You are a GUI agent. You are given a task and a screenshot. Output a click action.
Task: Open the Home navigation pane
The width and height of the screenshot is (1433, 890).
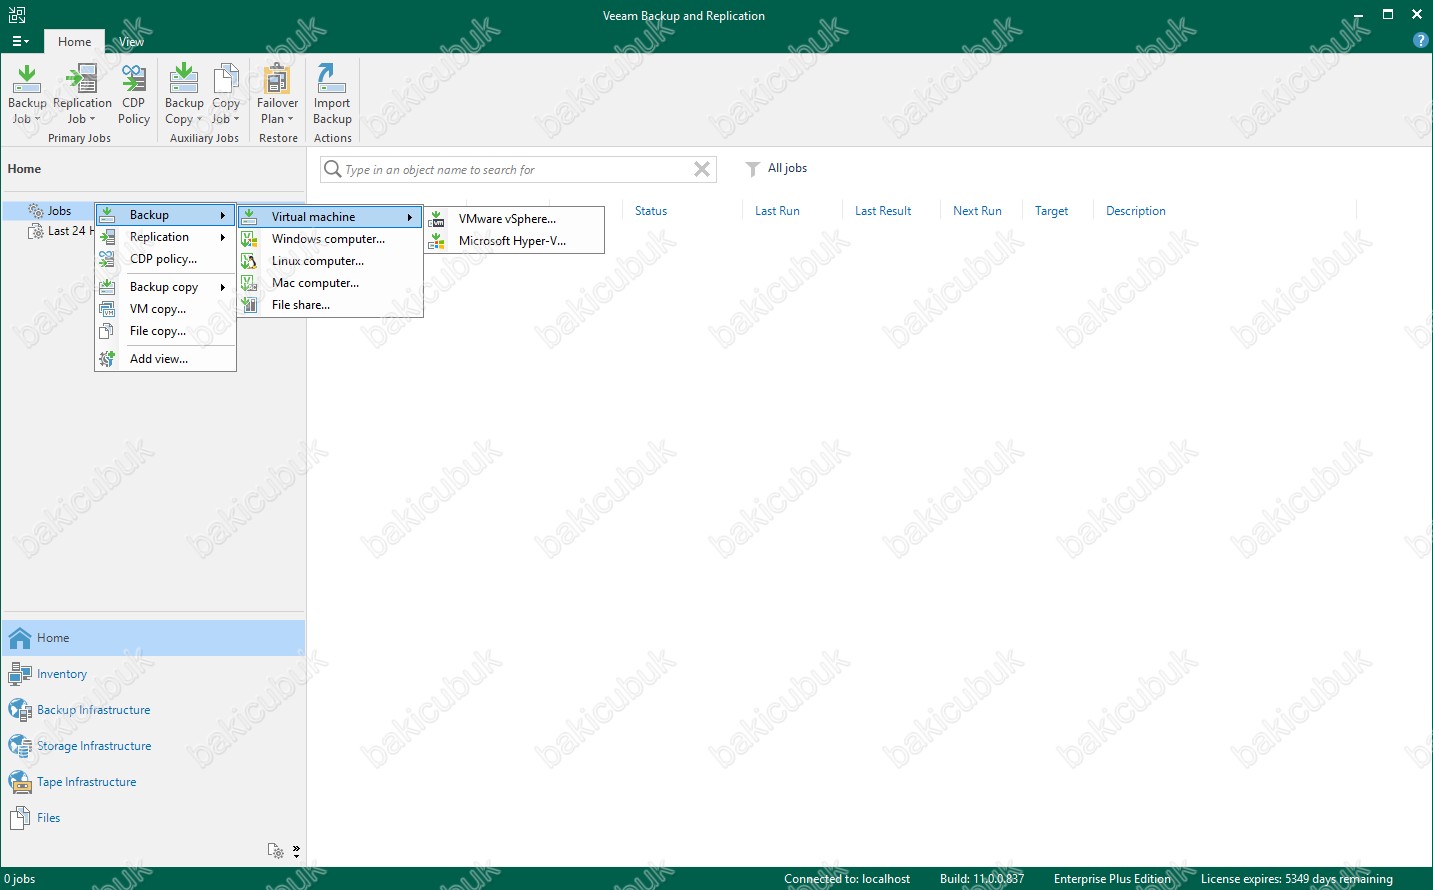pyautogui.click(x=154, y=638)
